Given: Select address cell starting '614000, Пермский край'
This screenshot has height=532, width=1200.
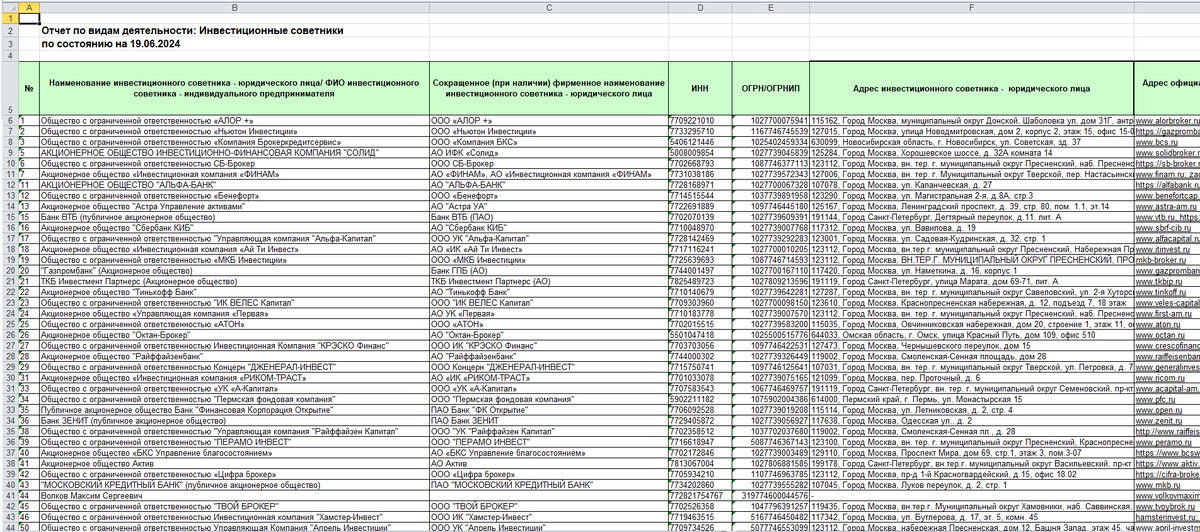Looking at the screenshot, I should [x=973, y=401].
